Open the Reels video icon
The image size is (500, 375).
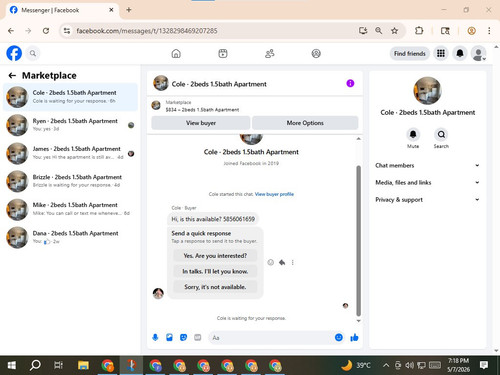pos(223,53)
